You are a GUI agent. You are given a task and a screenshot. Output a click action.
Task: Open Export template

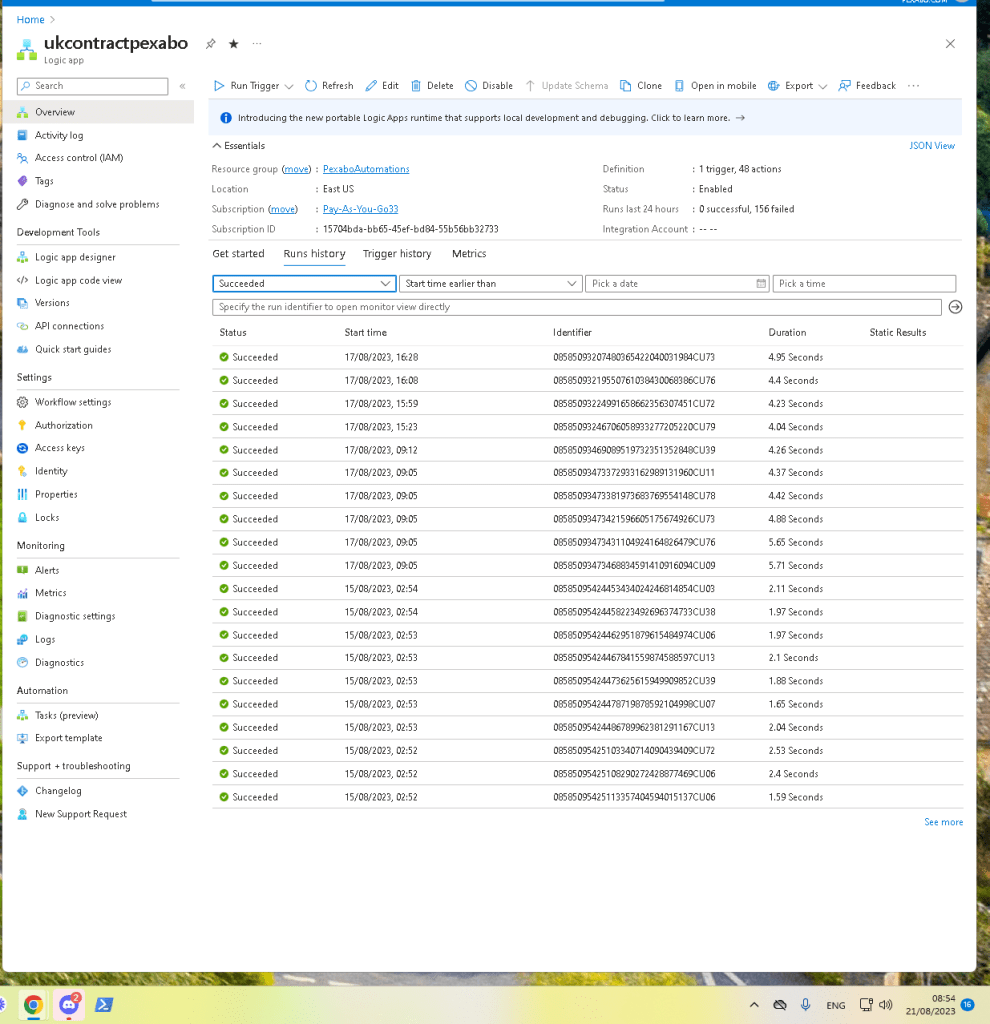click(68, 738)
